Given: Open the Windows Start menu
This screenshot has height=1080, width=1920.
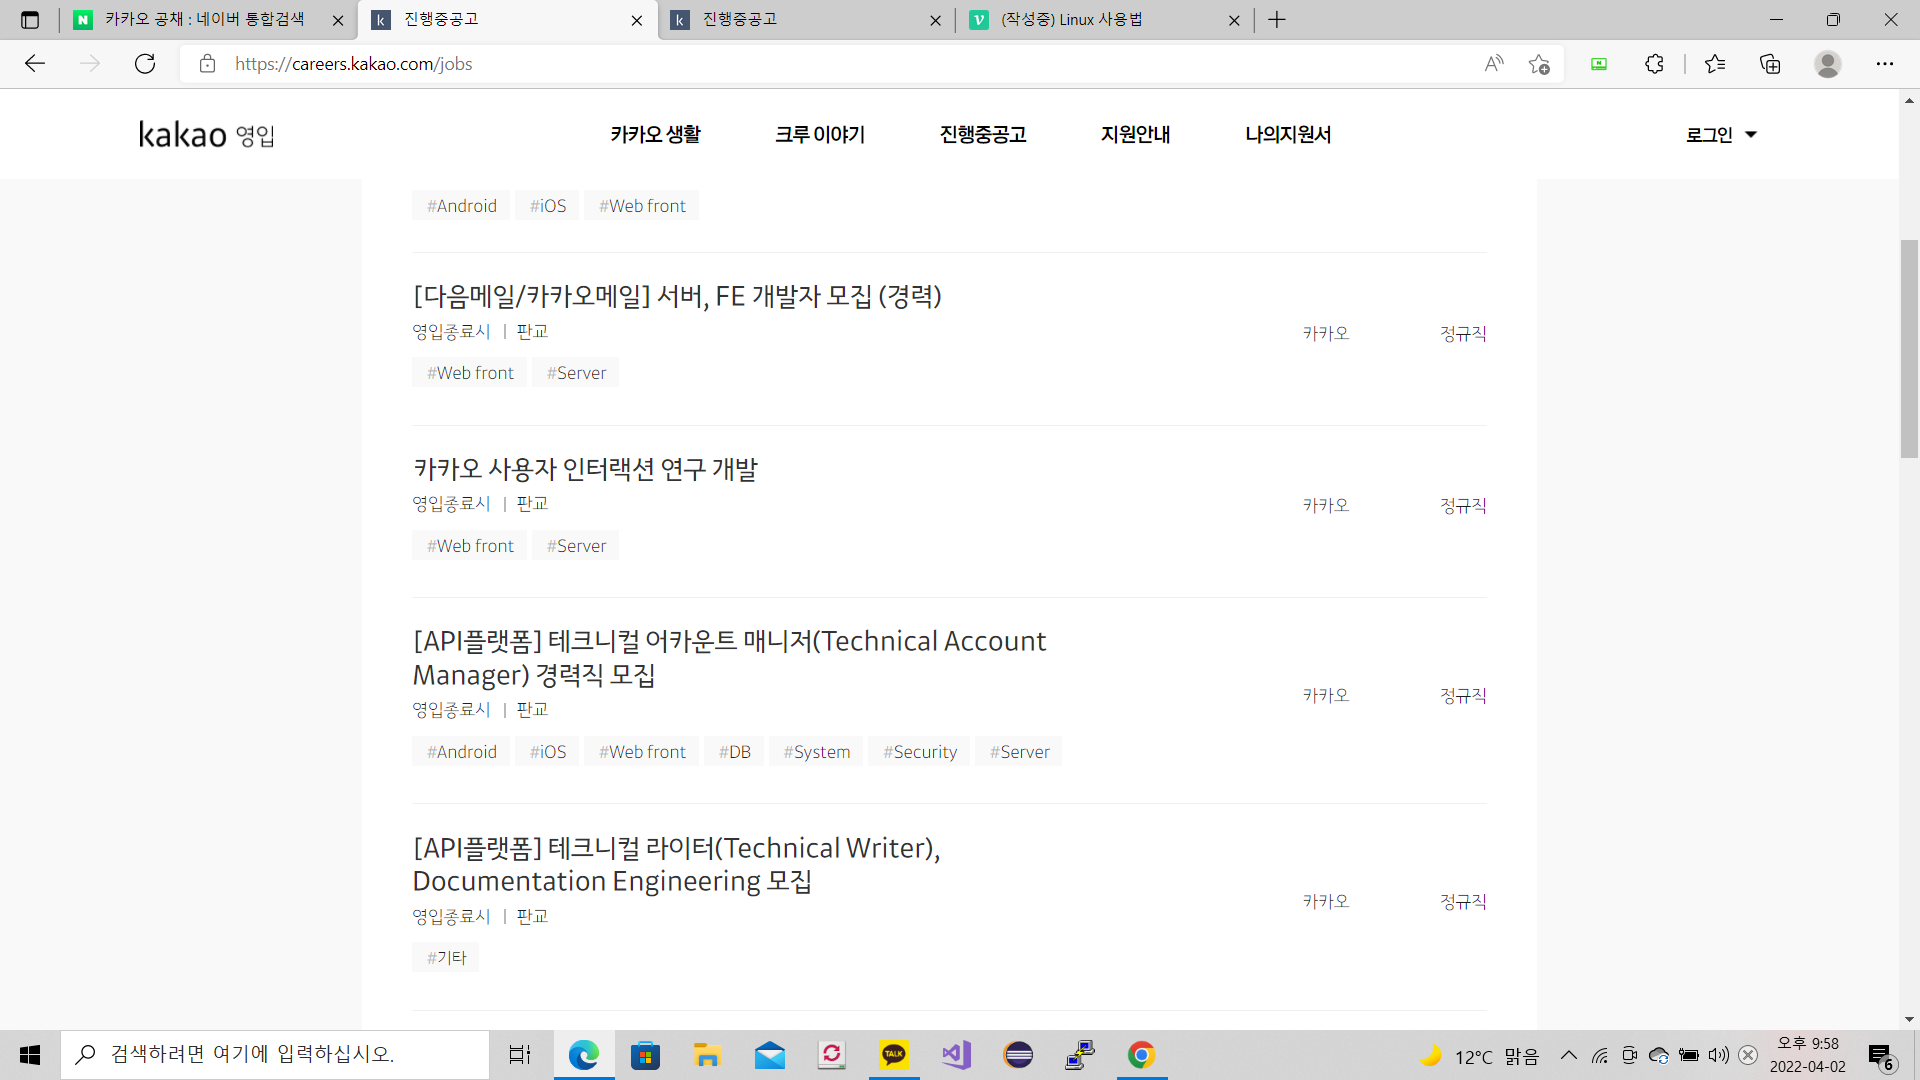Looking at the screenshot, I should click(x=30, y=1055).
